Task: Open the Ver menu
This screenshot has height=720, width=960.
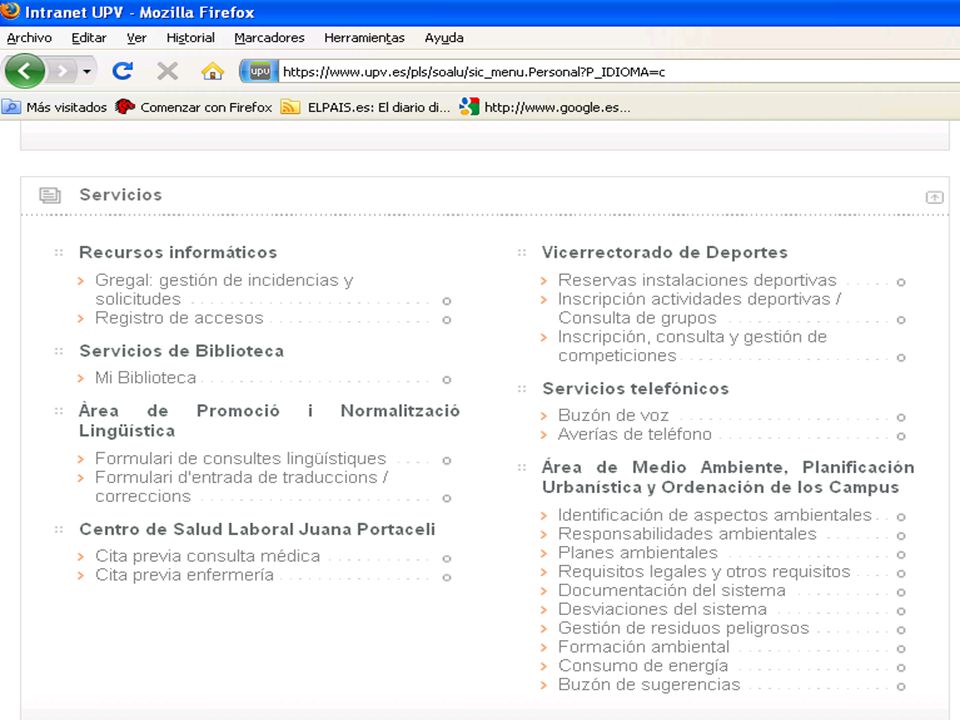Action: [x=137, y=38]
